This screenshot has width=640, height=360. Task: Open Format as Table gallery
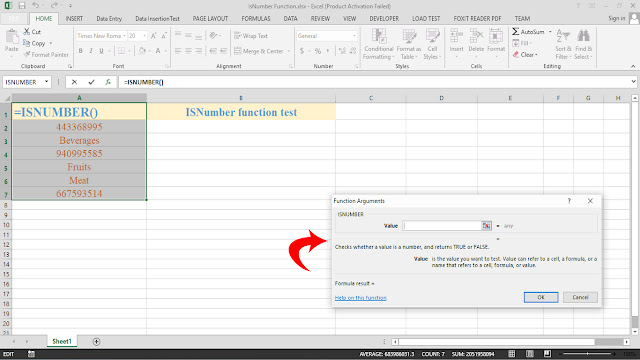click(409, 44)
